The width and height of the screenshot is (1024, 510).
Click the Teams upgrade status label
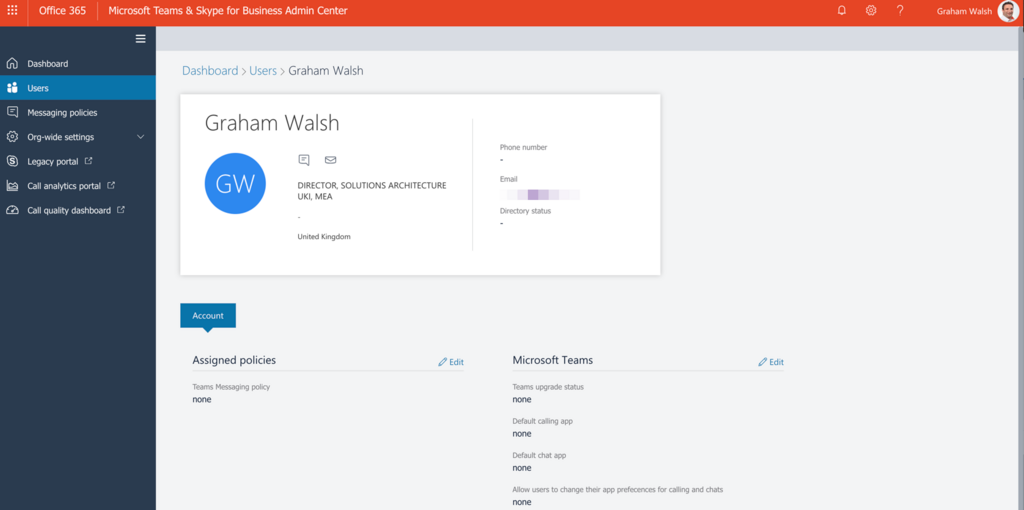coord(548,387)
